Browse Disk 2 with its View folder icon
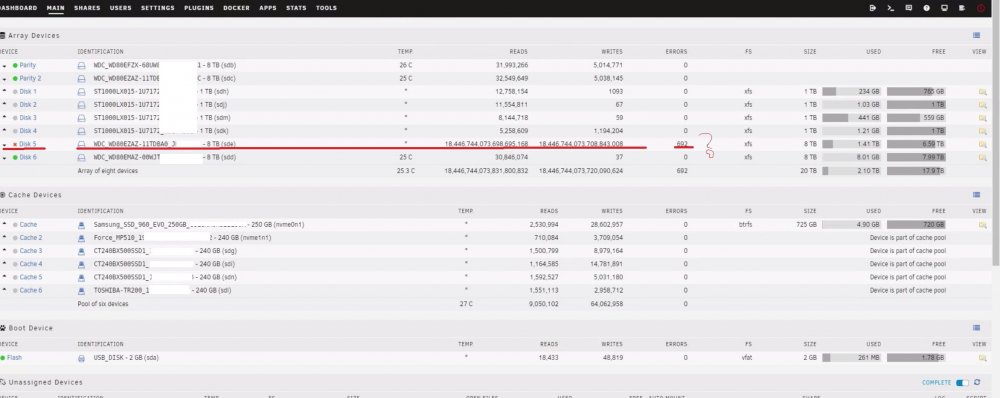This screenshot has height=398, width=1000. click(x=982, y=105)
